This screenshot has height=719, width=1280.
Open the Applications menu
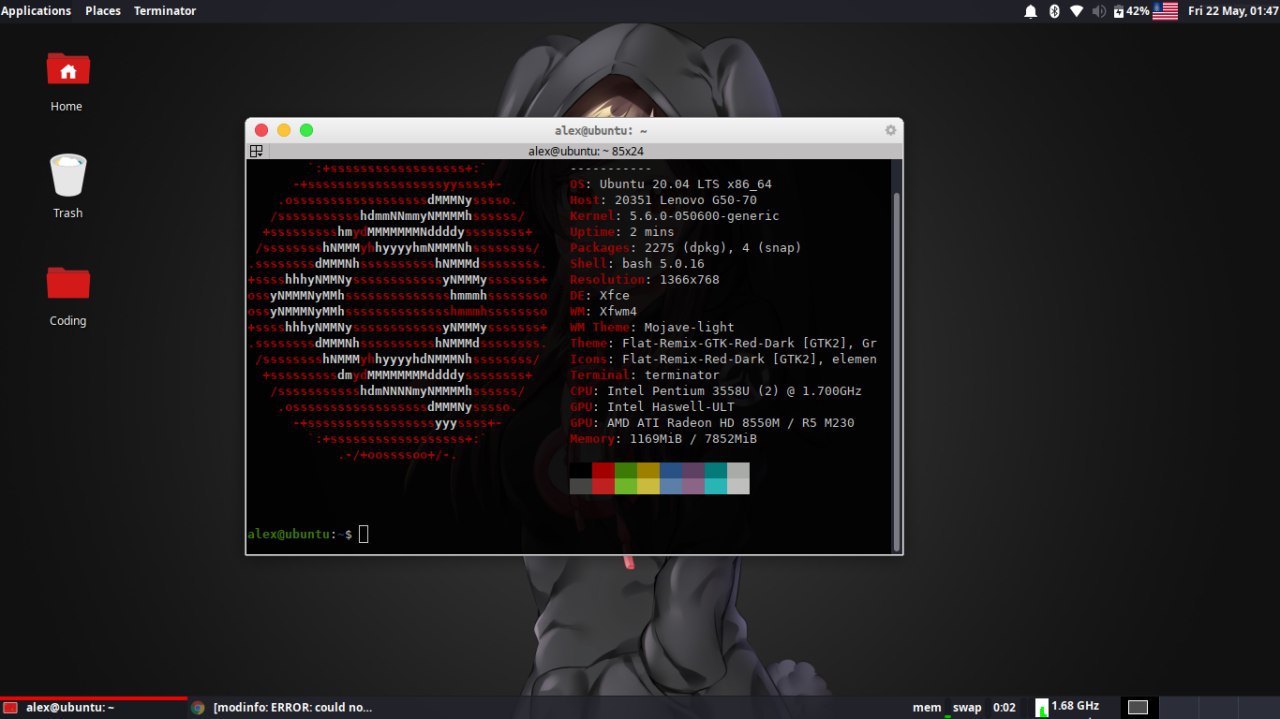[36, 11]
